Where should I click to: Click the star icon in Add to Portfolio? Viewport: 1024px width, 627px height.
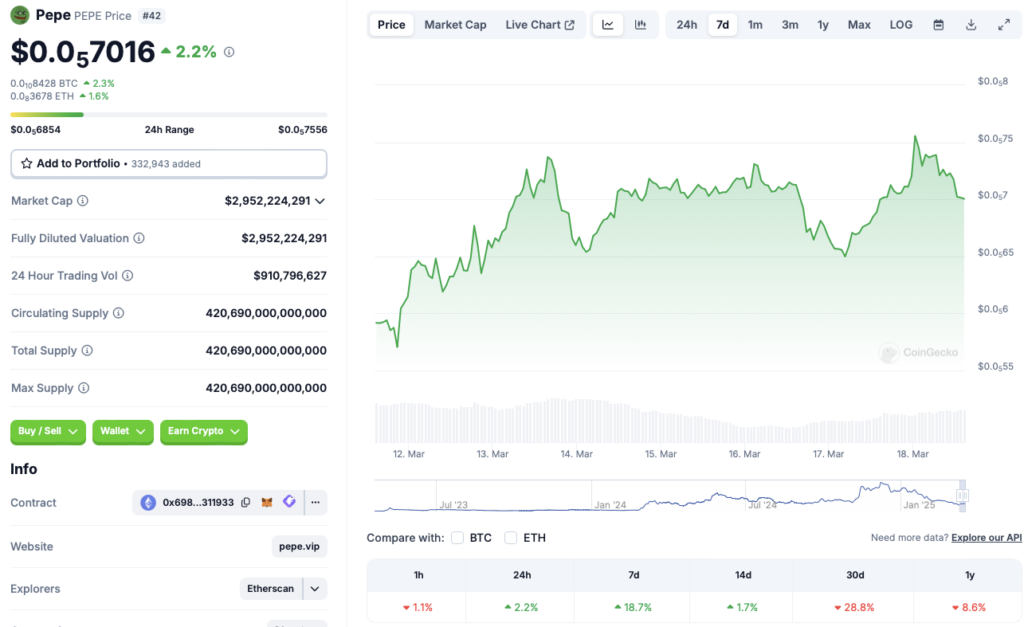pos(26,163)
